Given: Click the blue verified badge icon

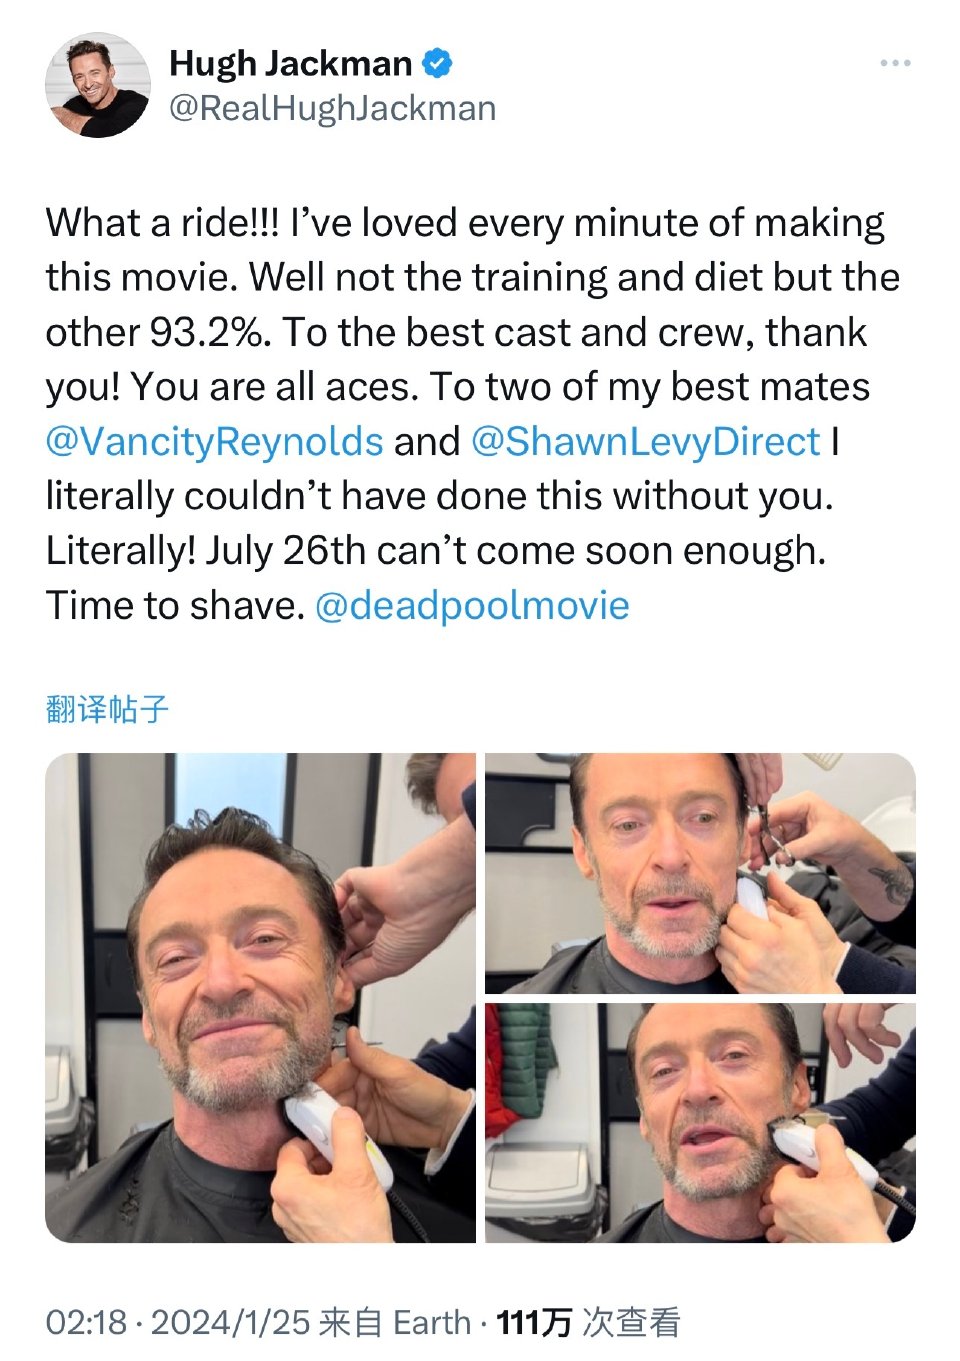Looking at the screenshot, I should tap(436, 63).
